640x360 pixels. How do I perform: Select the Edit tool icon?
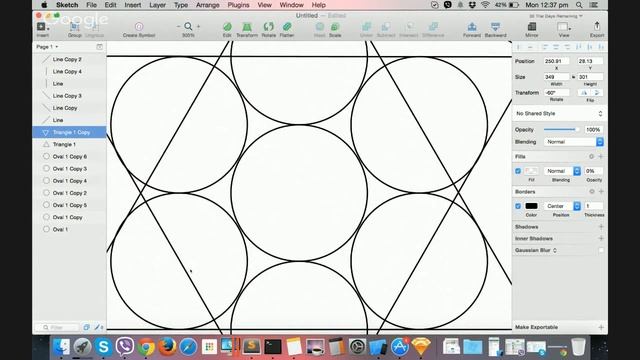(x=227, y=27)
